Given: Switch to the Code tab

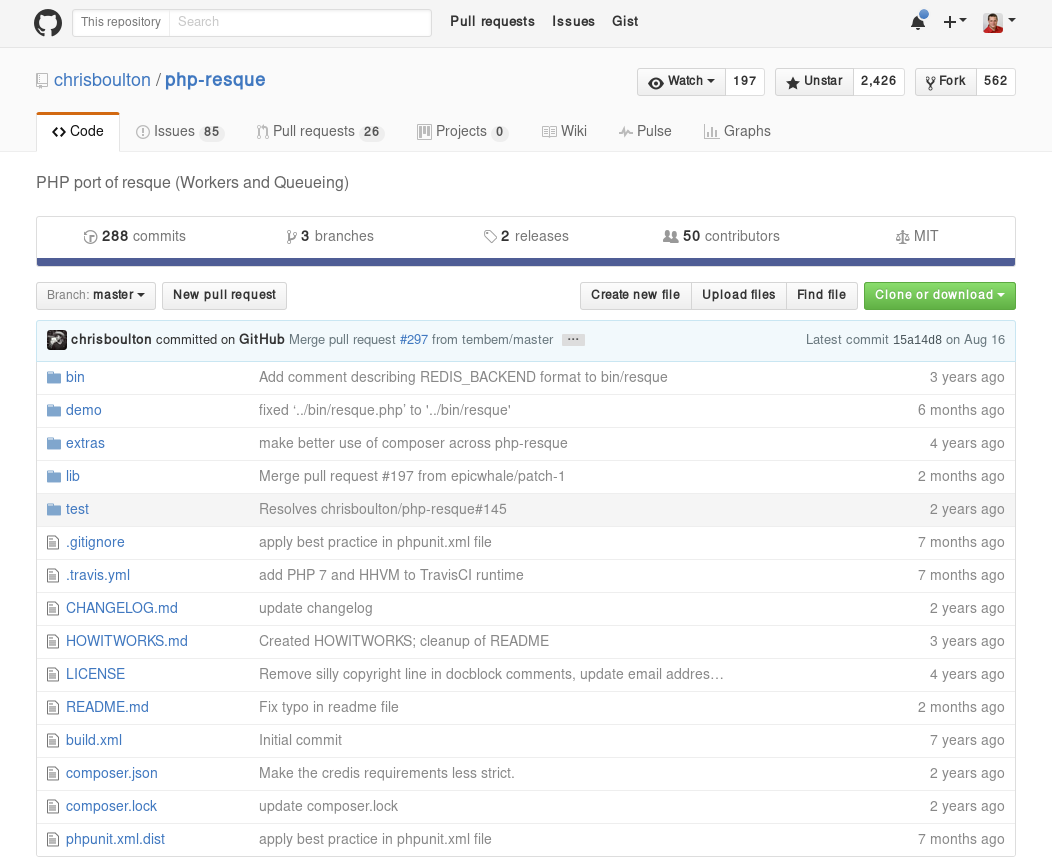Looking at the screenshot, I should [78, 131].
